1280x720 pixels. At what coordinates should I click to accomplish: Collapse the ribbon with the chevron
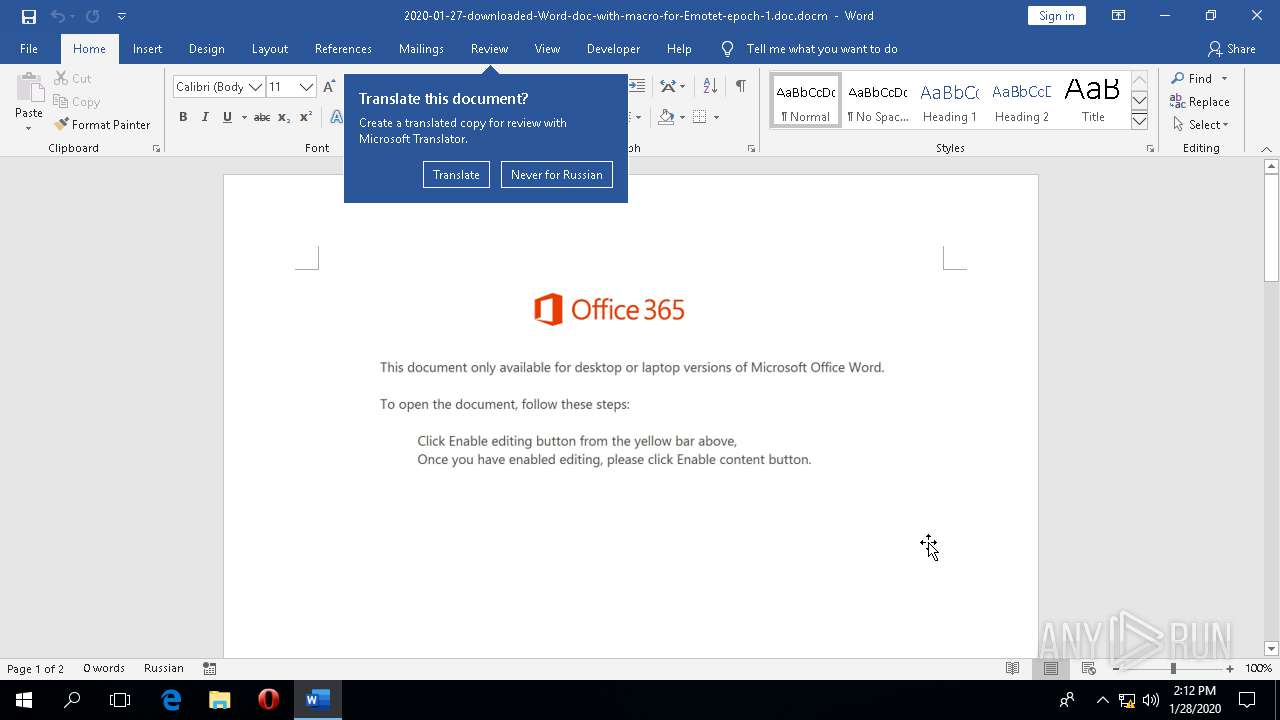[x=1267, y=148]
